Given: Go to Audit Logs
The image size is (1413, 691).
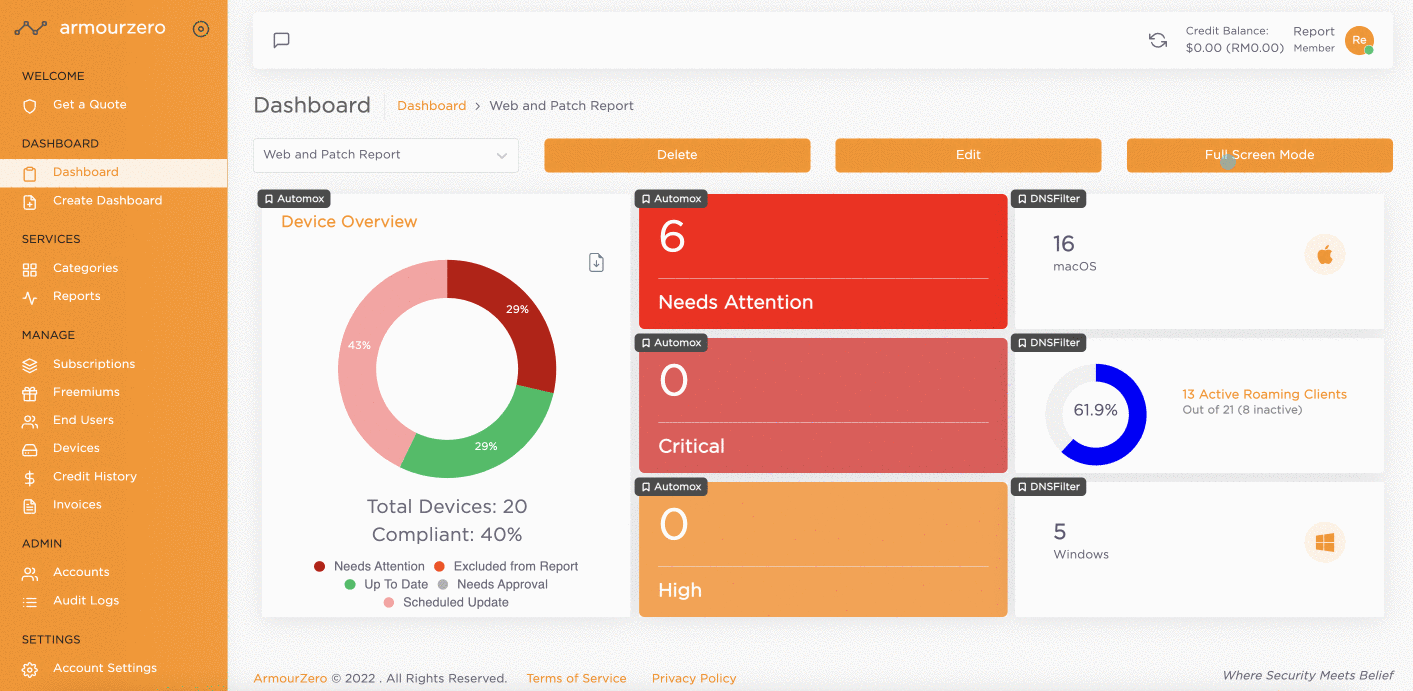Looking at the screenshot, I should point(86,601).
